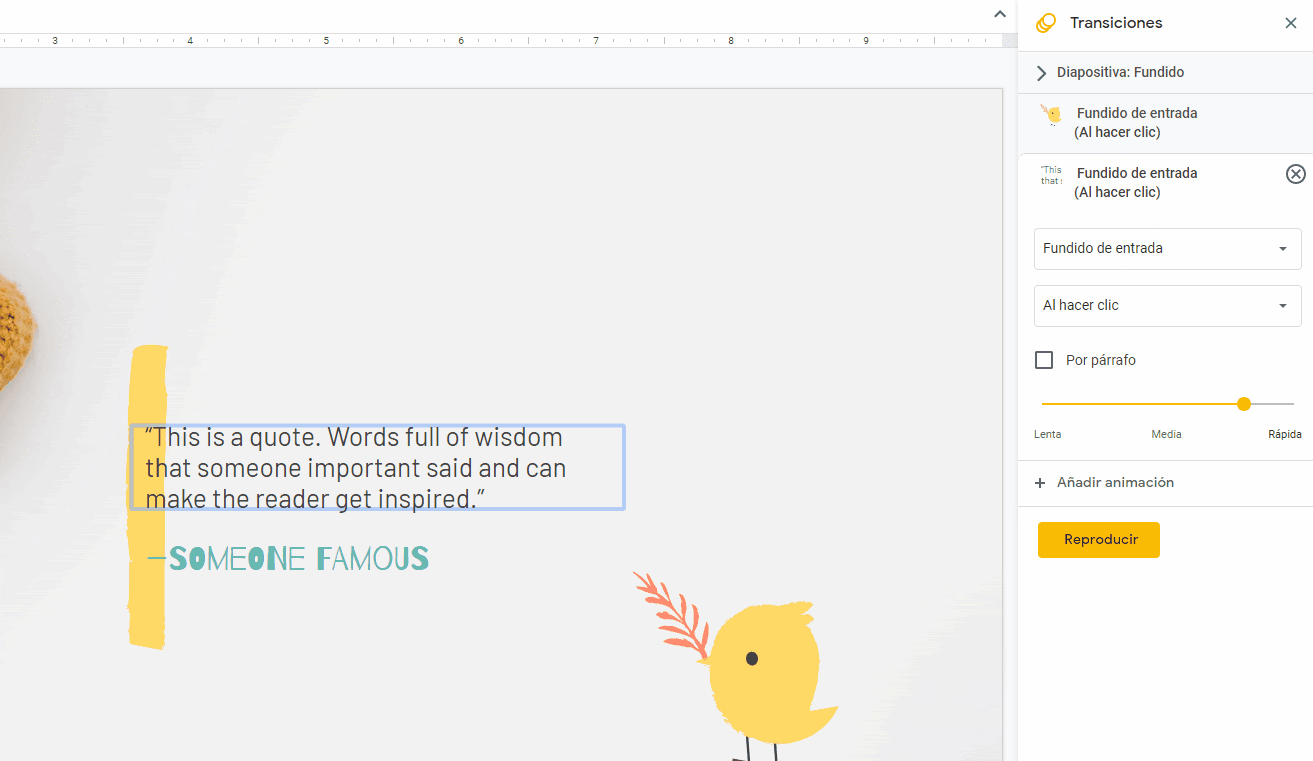Select the yellow brush stroke shape
Viewport: 1313px width, 761px height.
point(148,497)
